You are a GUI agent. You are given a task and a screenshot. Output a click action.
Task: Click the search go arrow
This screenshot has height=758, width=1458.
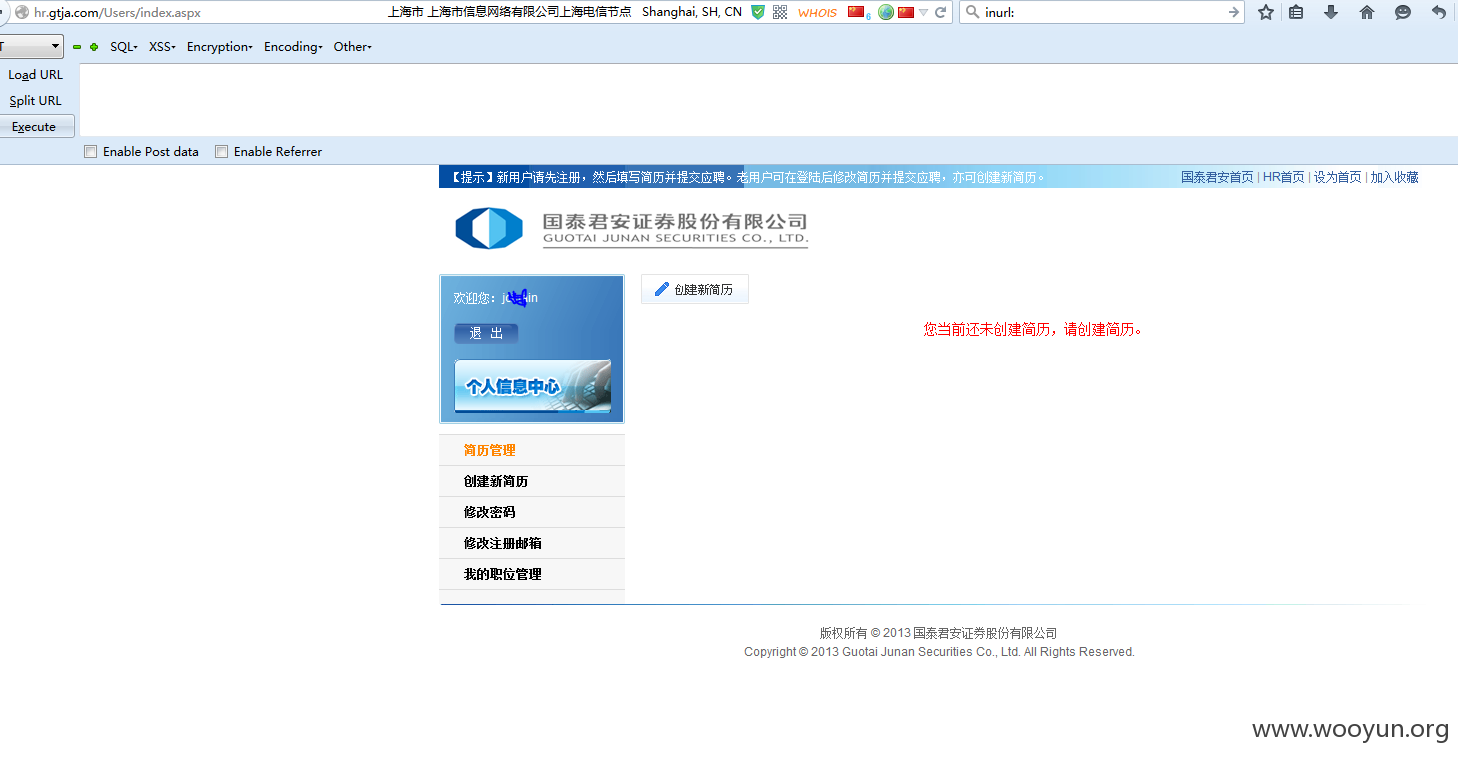[1234, 12]
